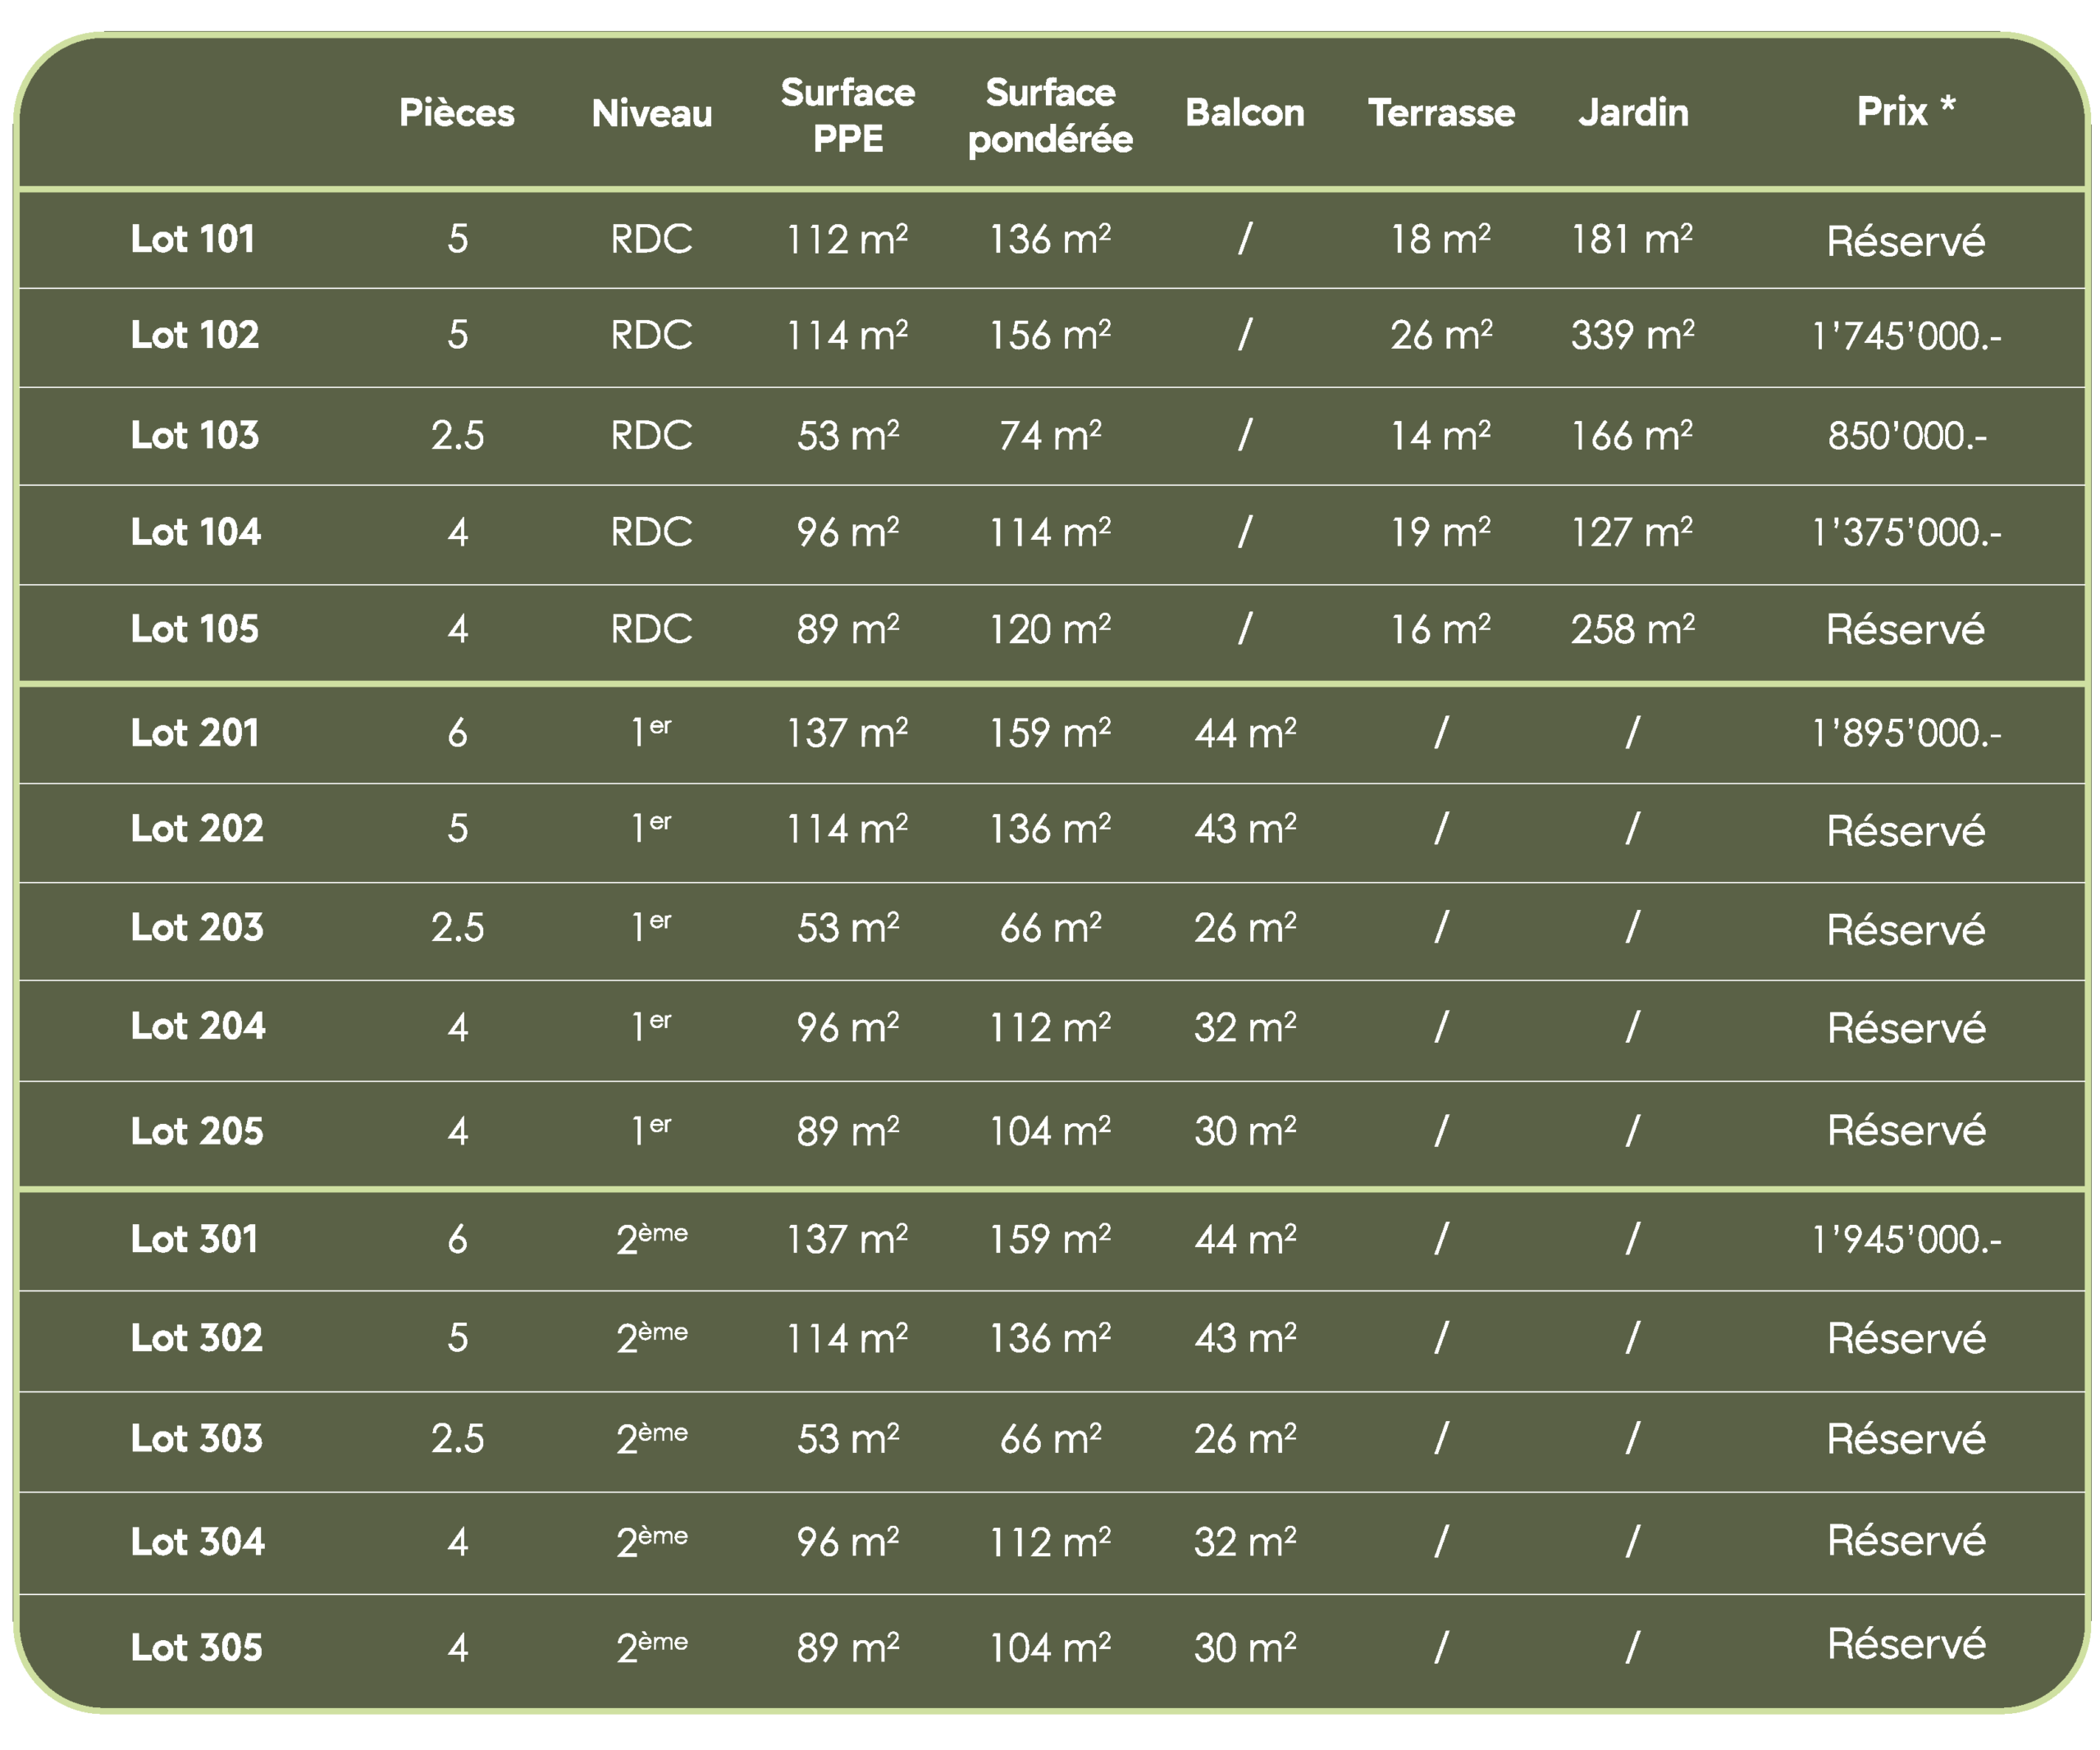The width and height of the screenshot is (2100, 1750).
Task: Select the Pièces column header
Action: [x=457, y=113]
